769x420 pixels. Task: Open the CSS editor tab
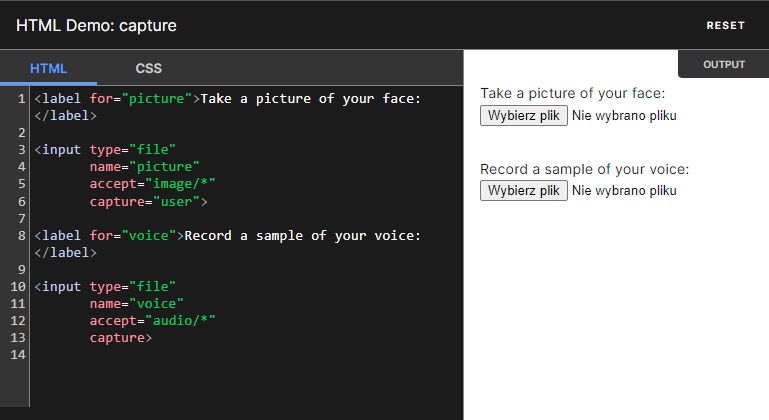point(149,69)
